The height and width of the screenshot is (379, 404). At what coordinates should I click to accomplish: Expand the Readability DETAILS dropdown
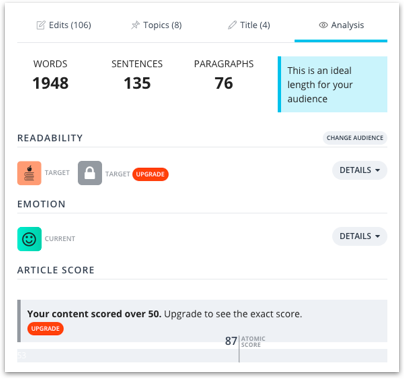359,170
